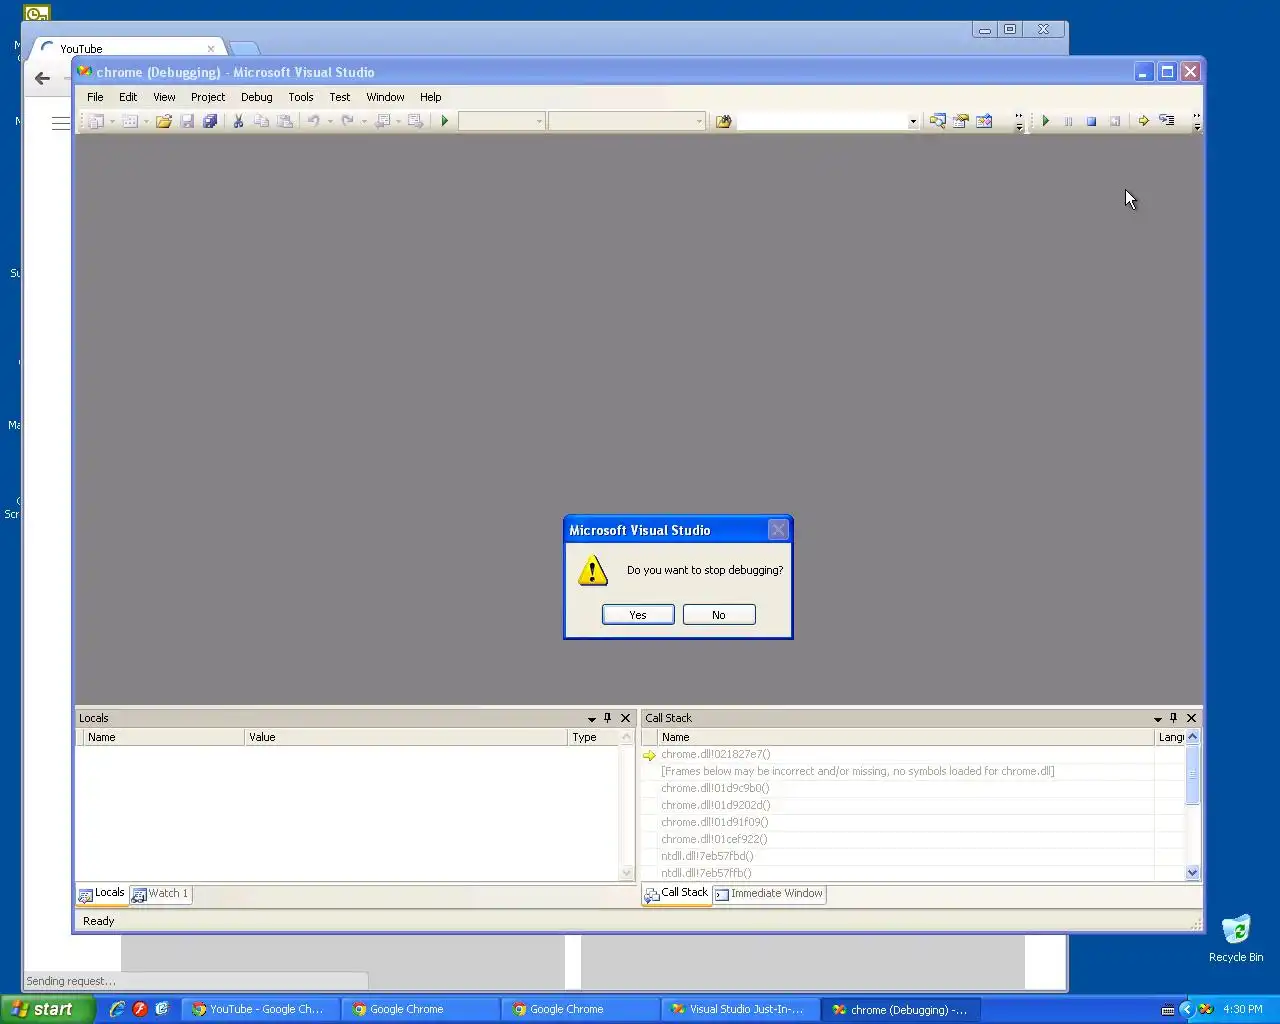Click the Step Into icon
The width and height of the screenshot is (1280, 1024).
coord(1167,121)
